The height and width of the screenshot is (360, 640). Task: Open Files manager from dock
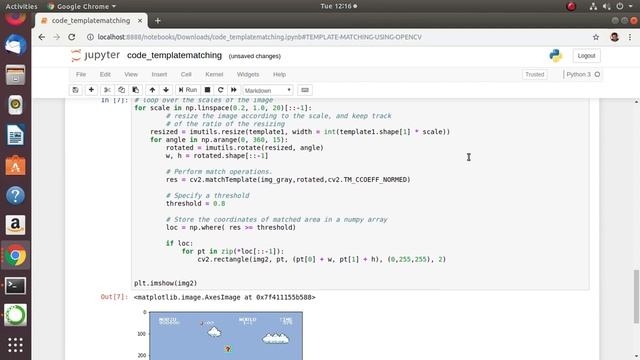(x=16, y=75)
